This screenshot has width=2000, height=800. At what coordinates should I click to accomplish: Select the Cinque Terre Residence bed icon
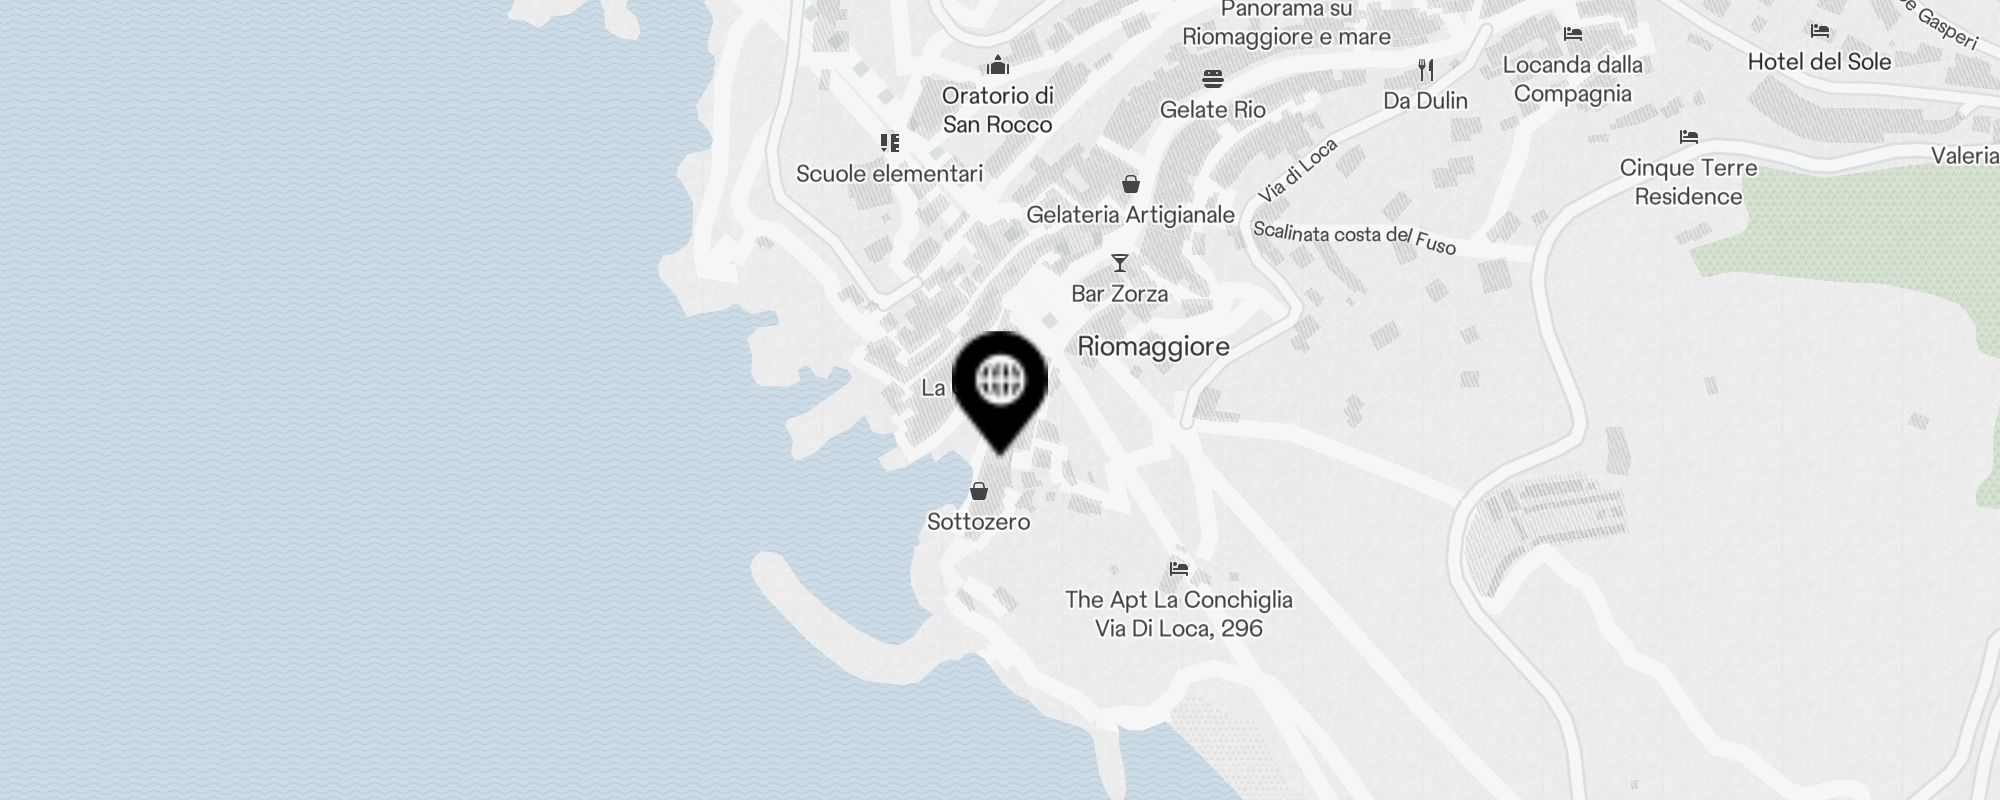1689,137
